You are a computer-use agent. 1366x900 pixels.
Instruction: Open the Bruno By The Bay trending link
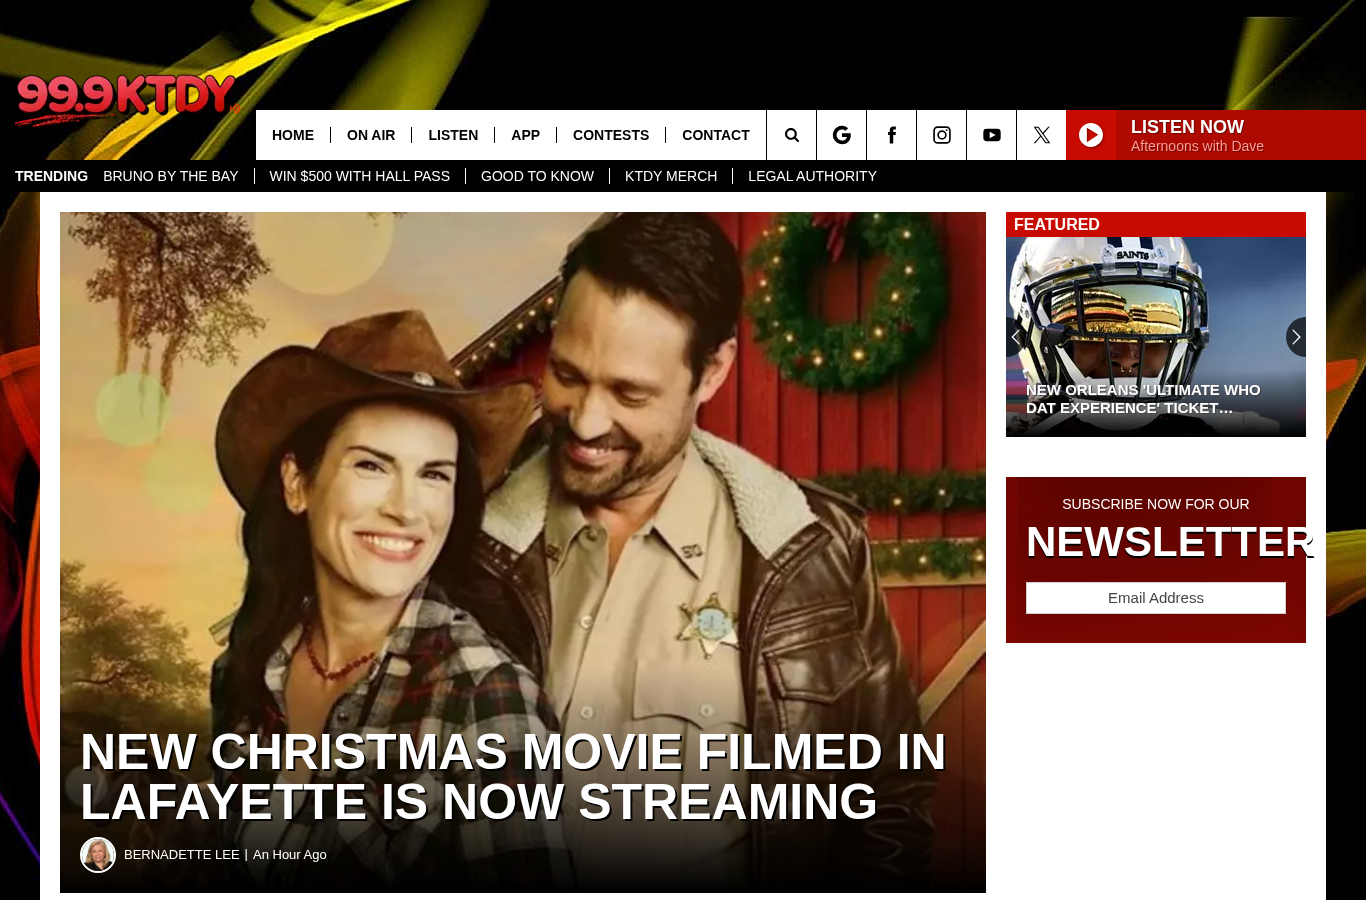171,176
